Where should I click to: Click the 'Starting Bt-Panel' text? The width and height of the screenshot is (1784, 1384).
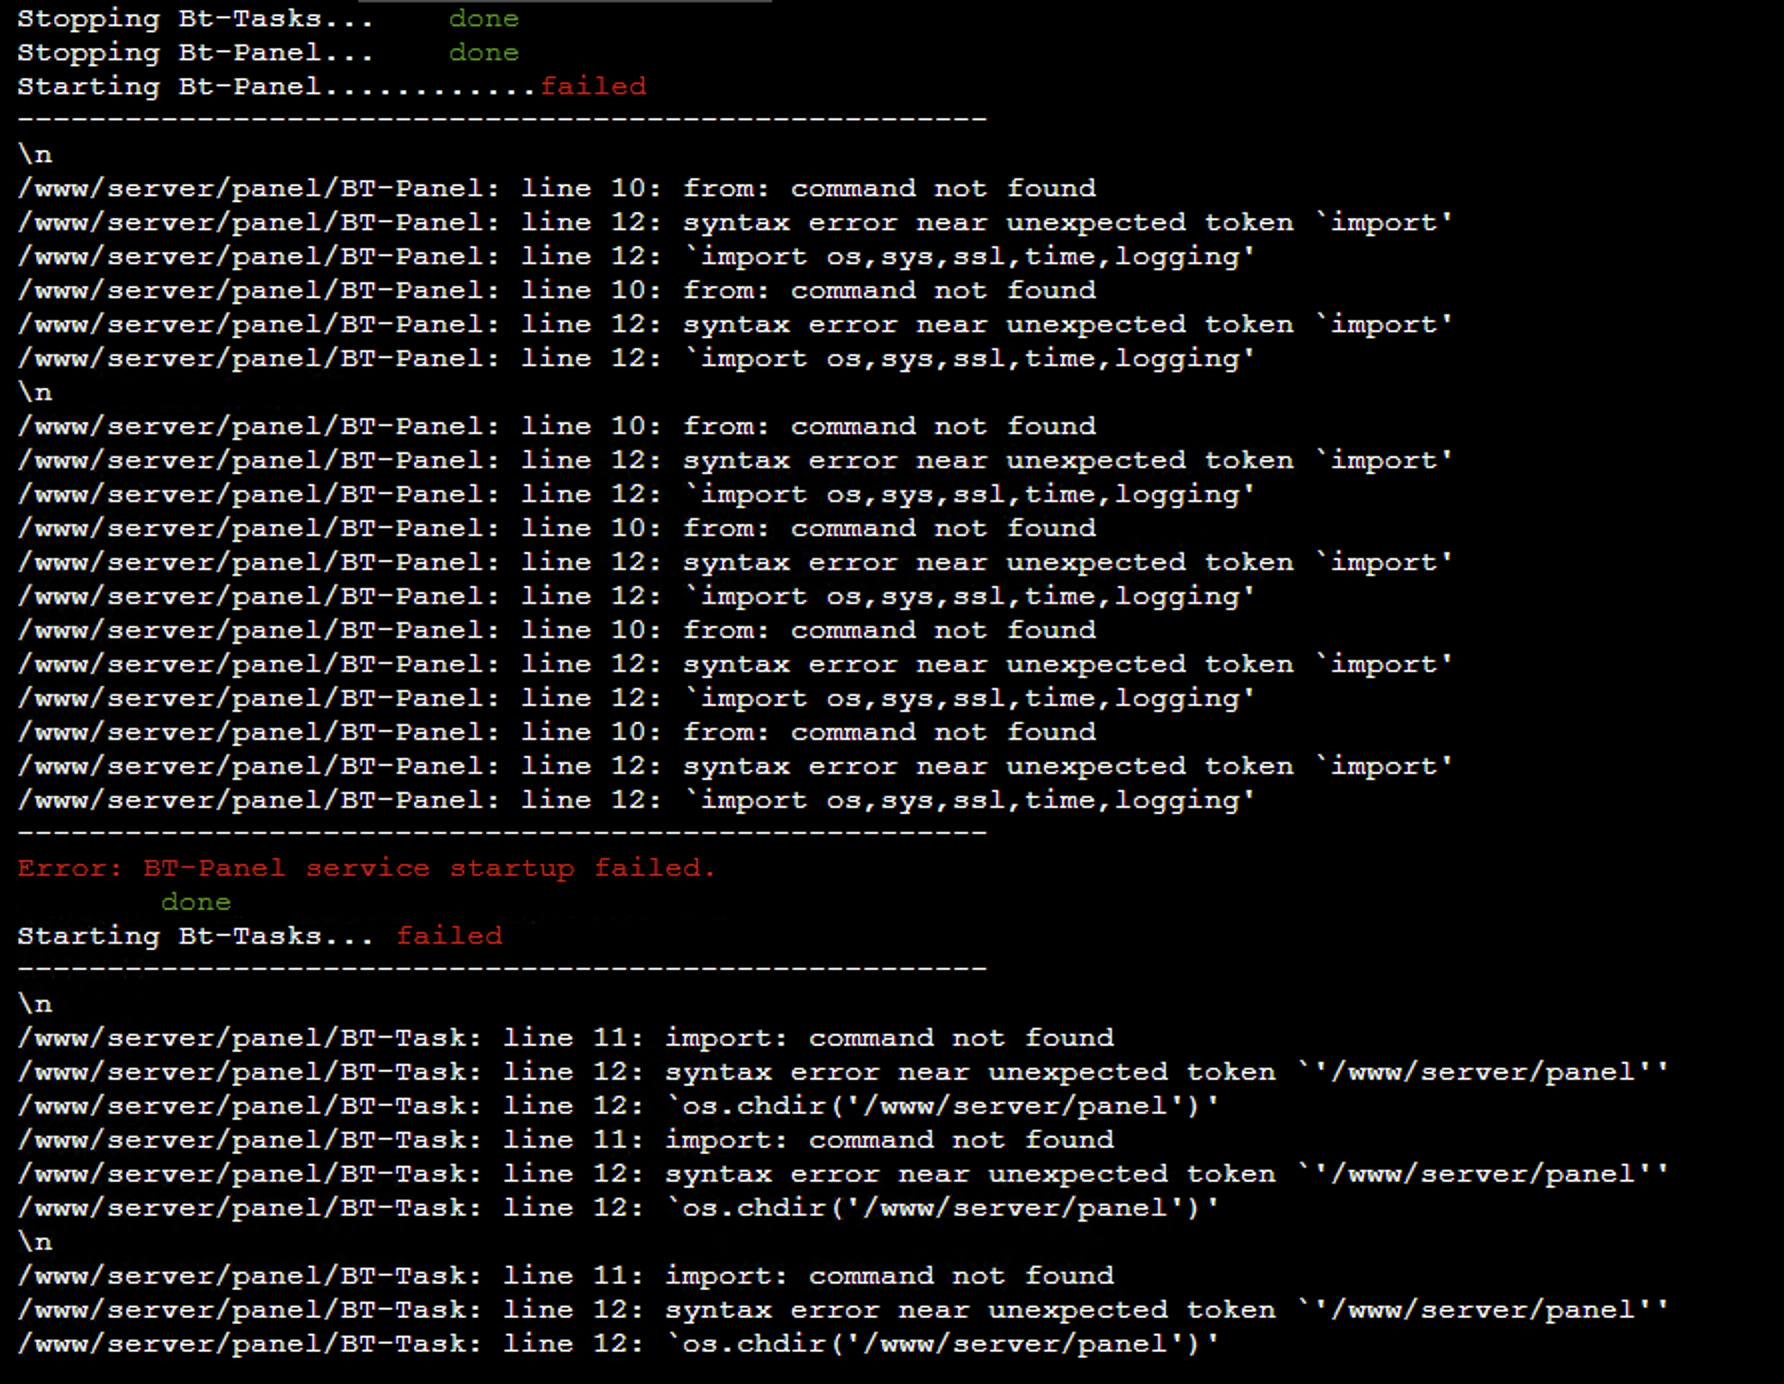coord(169,87)
